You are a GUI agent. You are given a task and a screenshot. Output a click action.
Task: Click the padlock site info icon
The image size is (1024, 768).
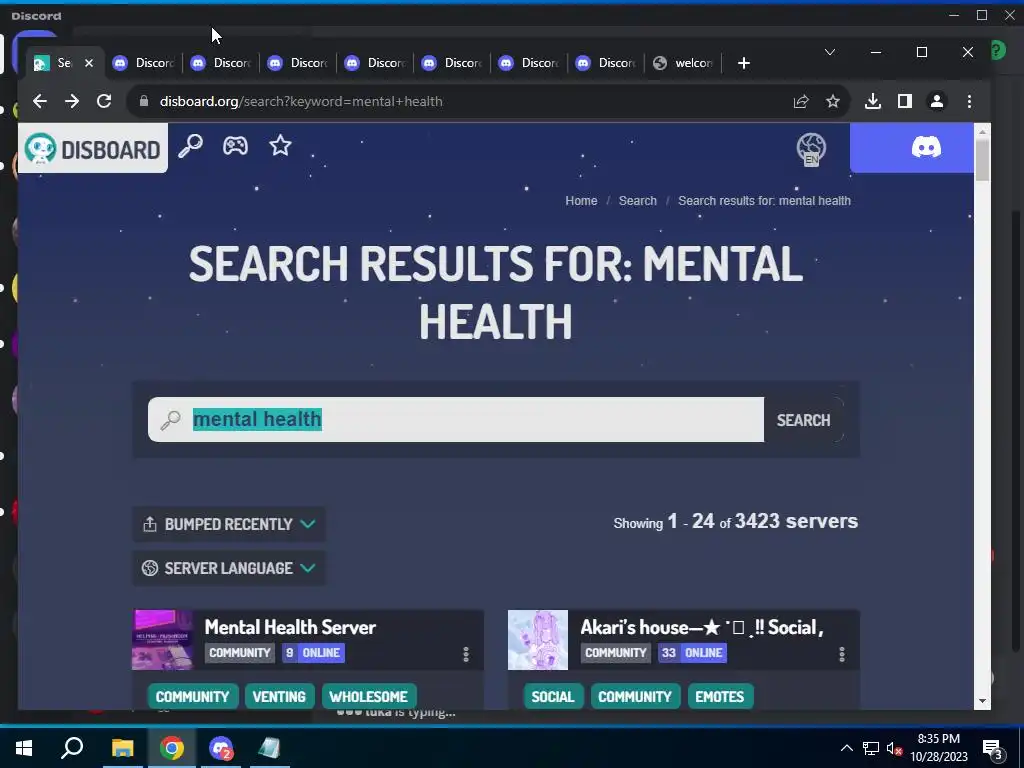[144, 101]
